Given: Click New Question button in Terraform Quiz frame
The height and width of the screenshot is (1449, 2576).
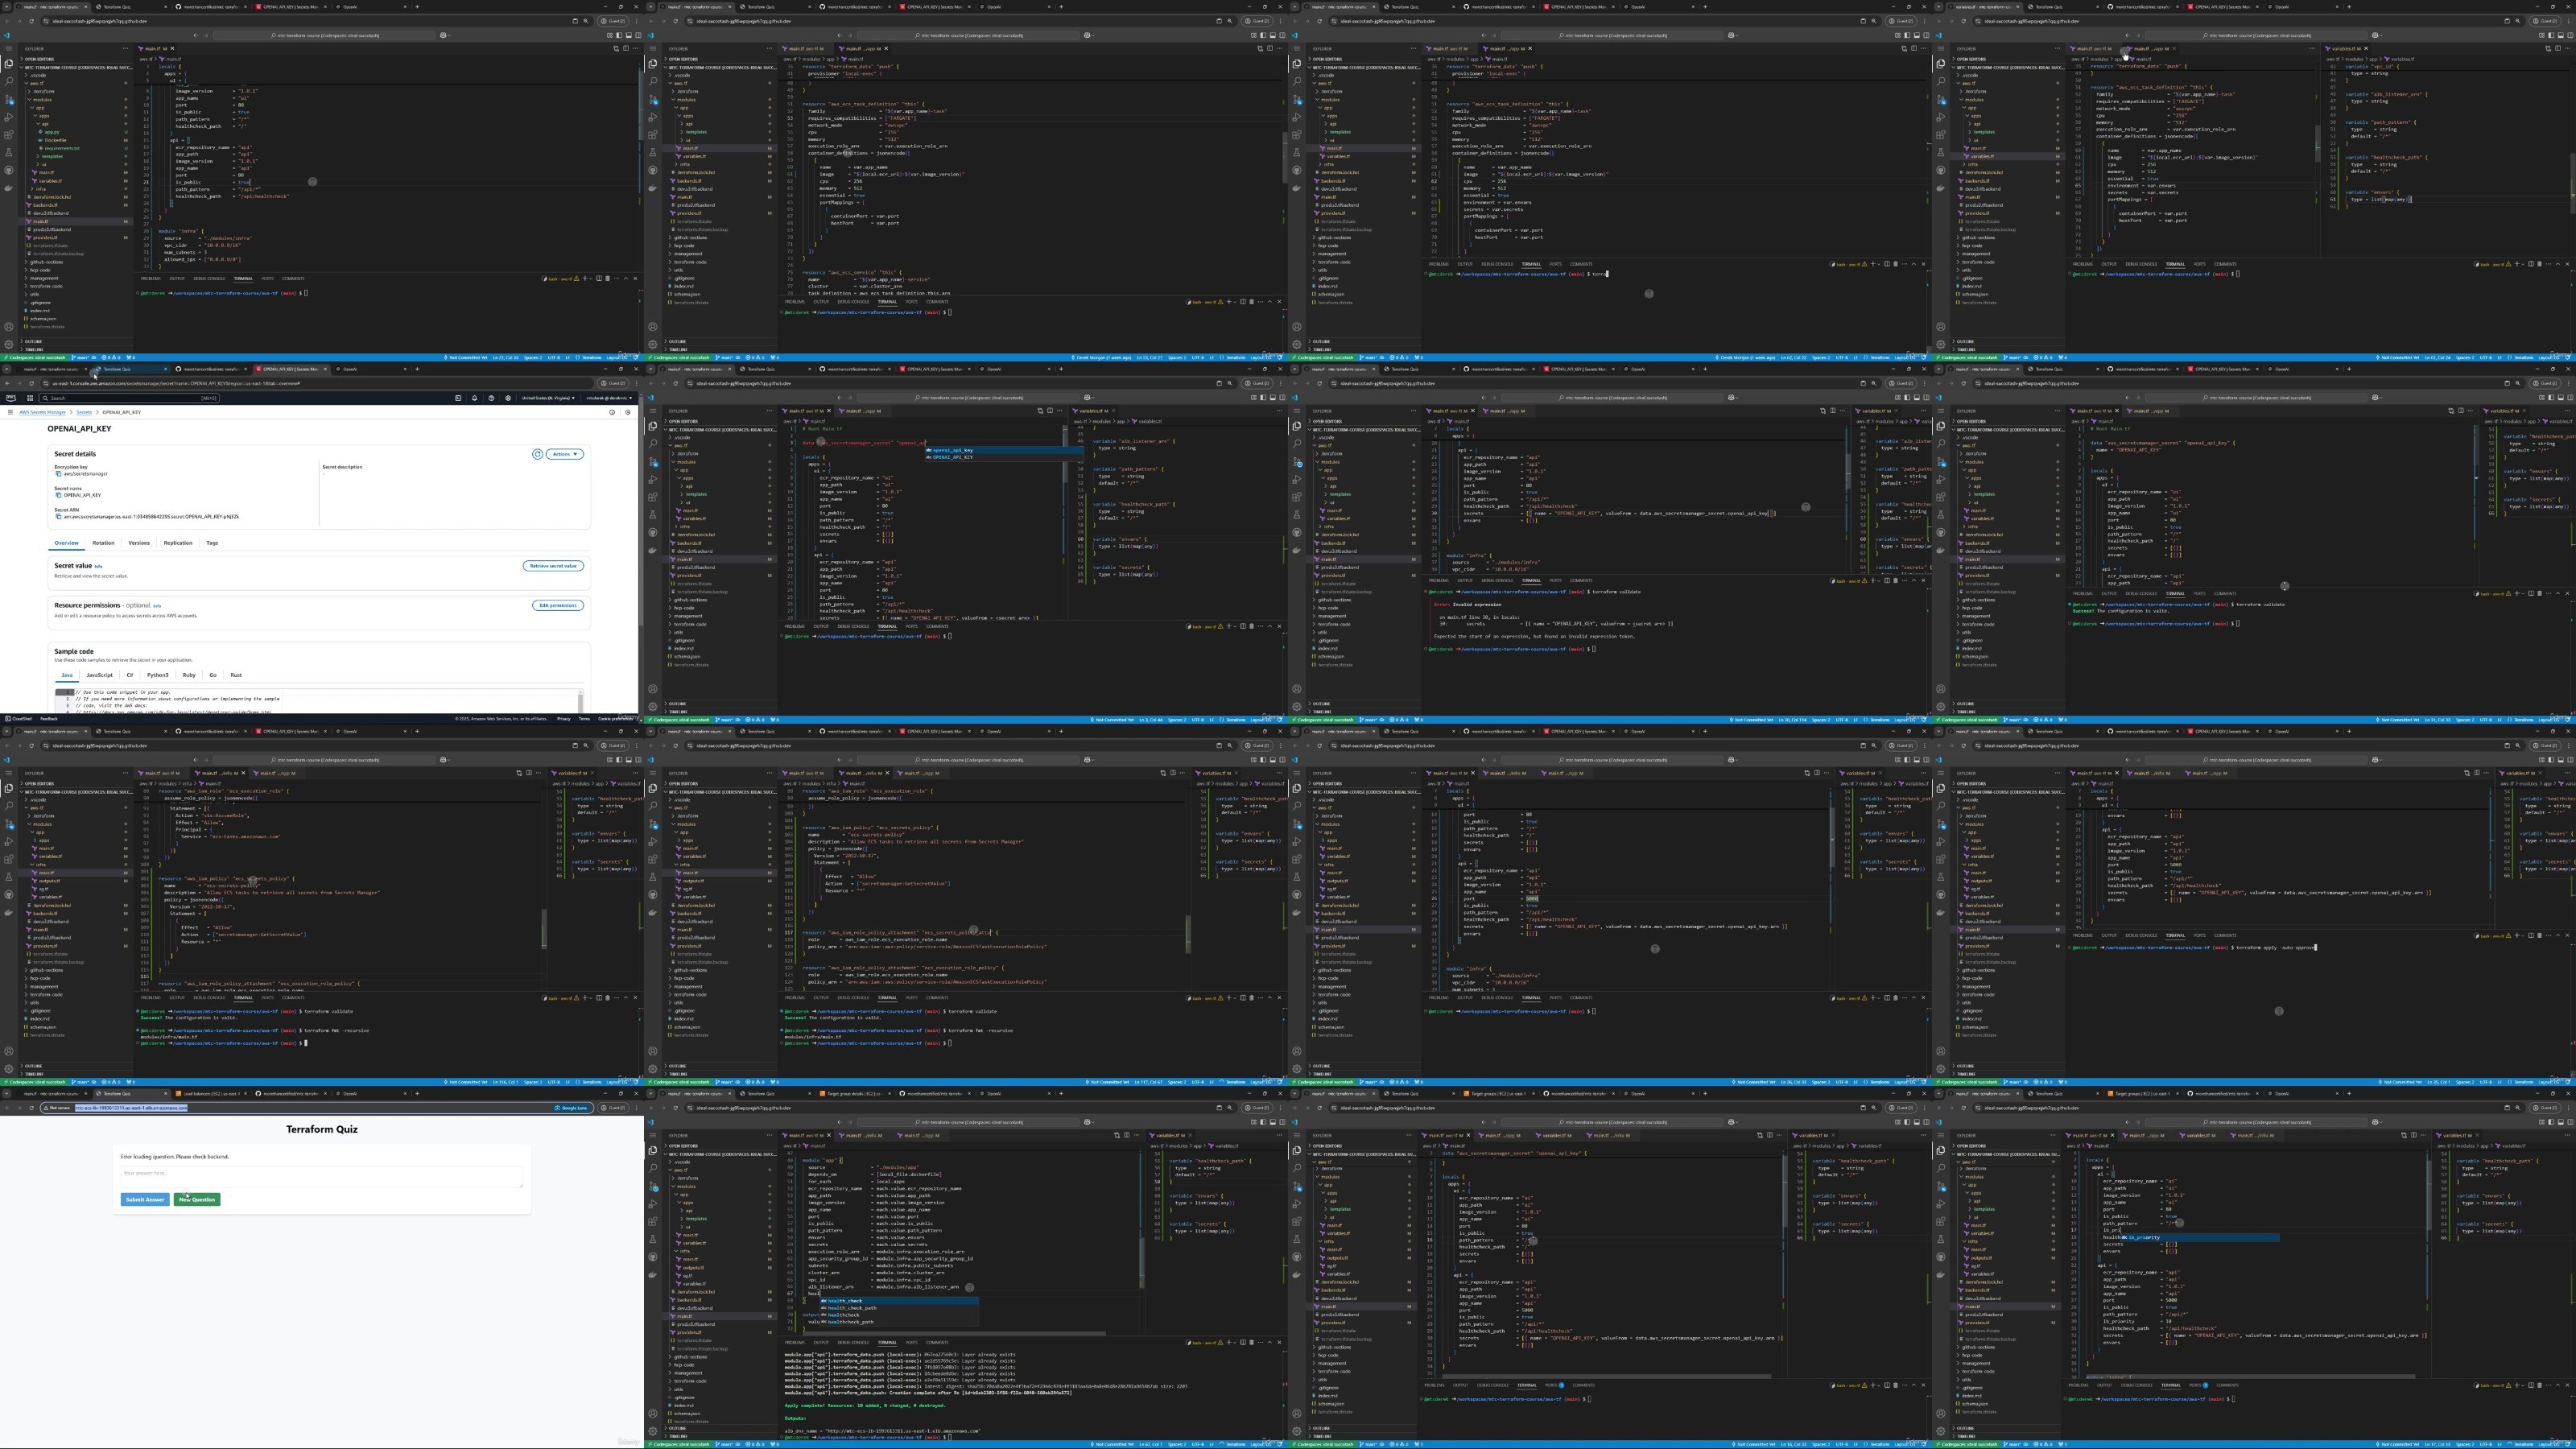Looking at the screenshot, I should pos(197,1200).
